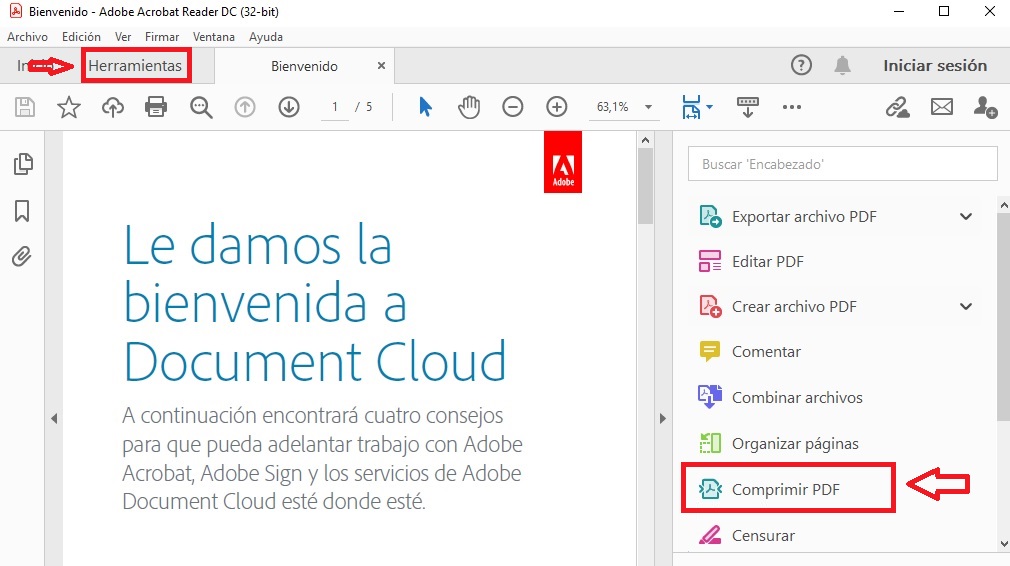Collapse the right tools pane arrow

663,419
